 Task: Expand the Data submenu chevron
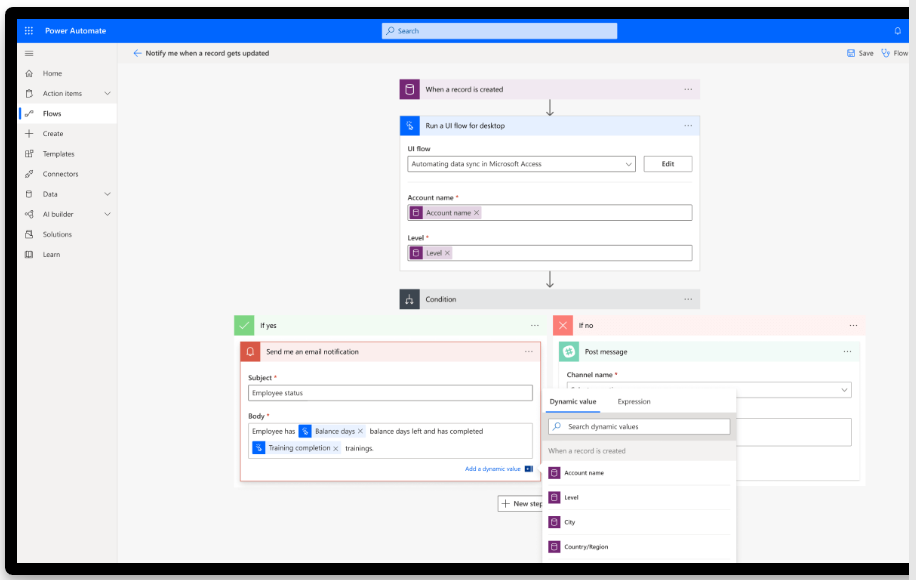point(107,194)
